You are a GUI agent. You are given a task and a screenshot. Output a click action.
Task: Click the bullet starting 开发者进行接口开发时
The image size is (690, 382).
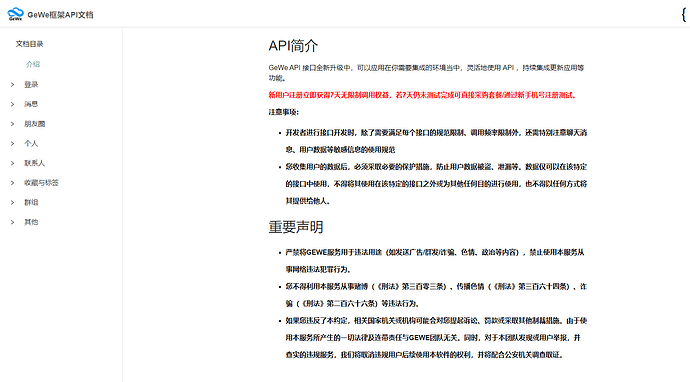click(x=436, y=141)
